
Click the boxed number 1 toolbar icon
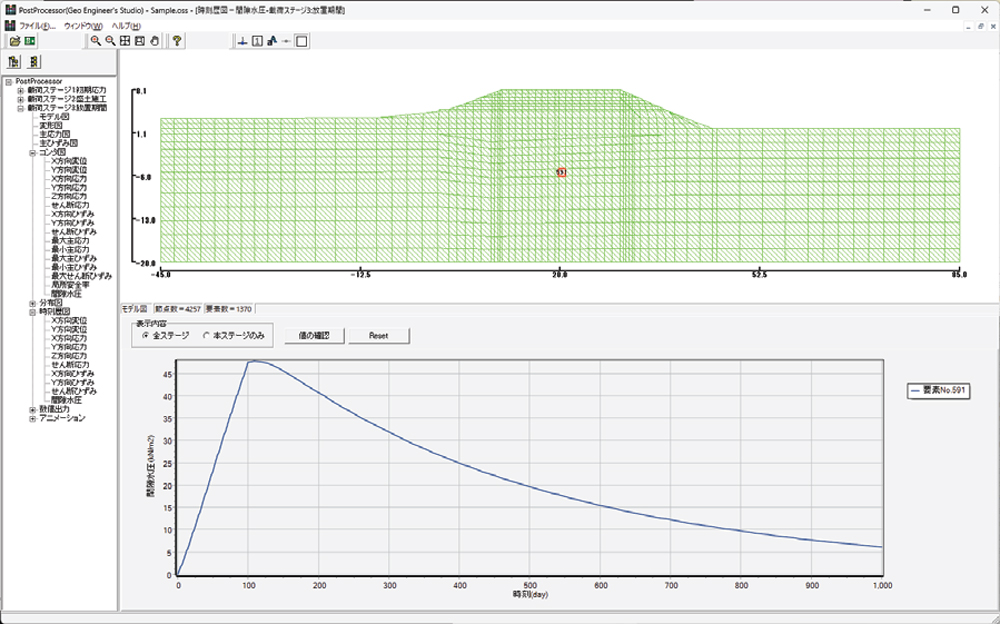click(x=257, y=41)
